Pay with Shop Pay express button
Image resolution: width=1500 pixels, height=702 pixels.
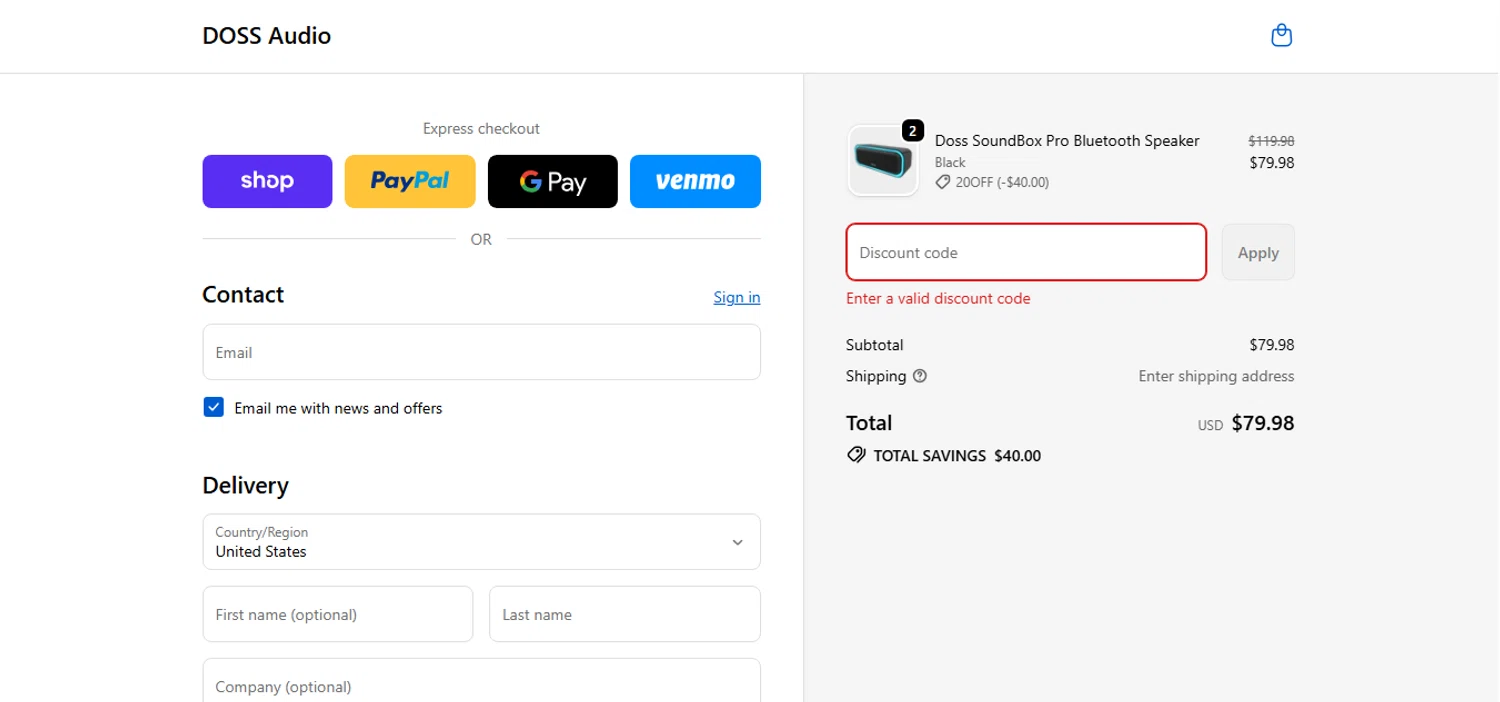[267, 181]
